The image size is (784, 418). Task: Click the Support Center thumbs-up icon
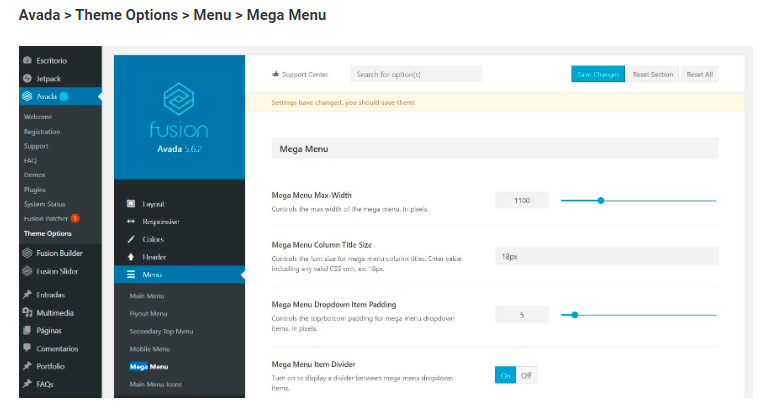coord(276,74)
